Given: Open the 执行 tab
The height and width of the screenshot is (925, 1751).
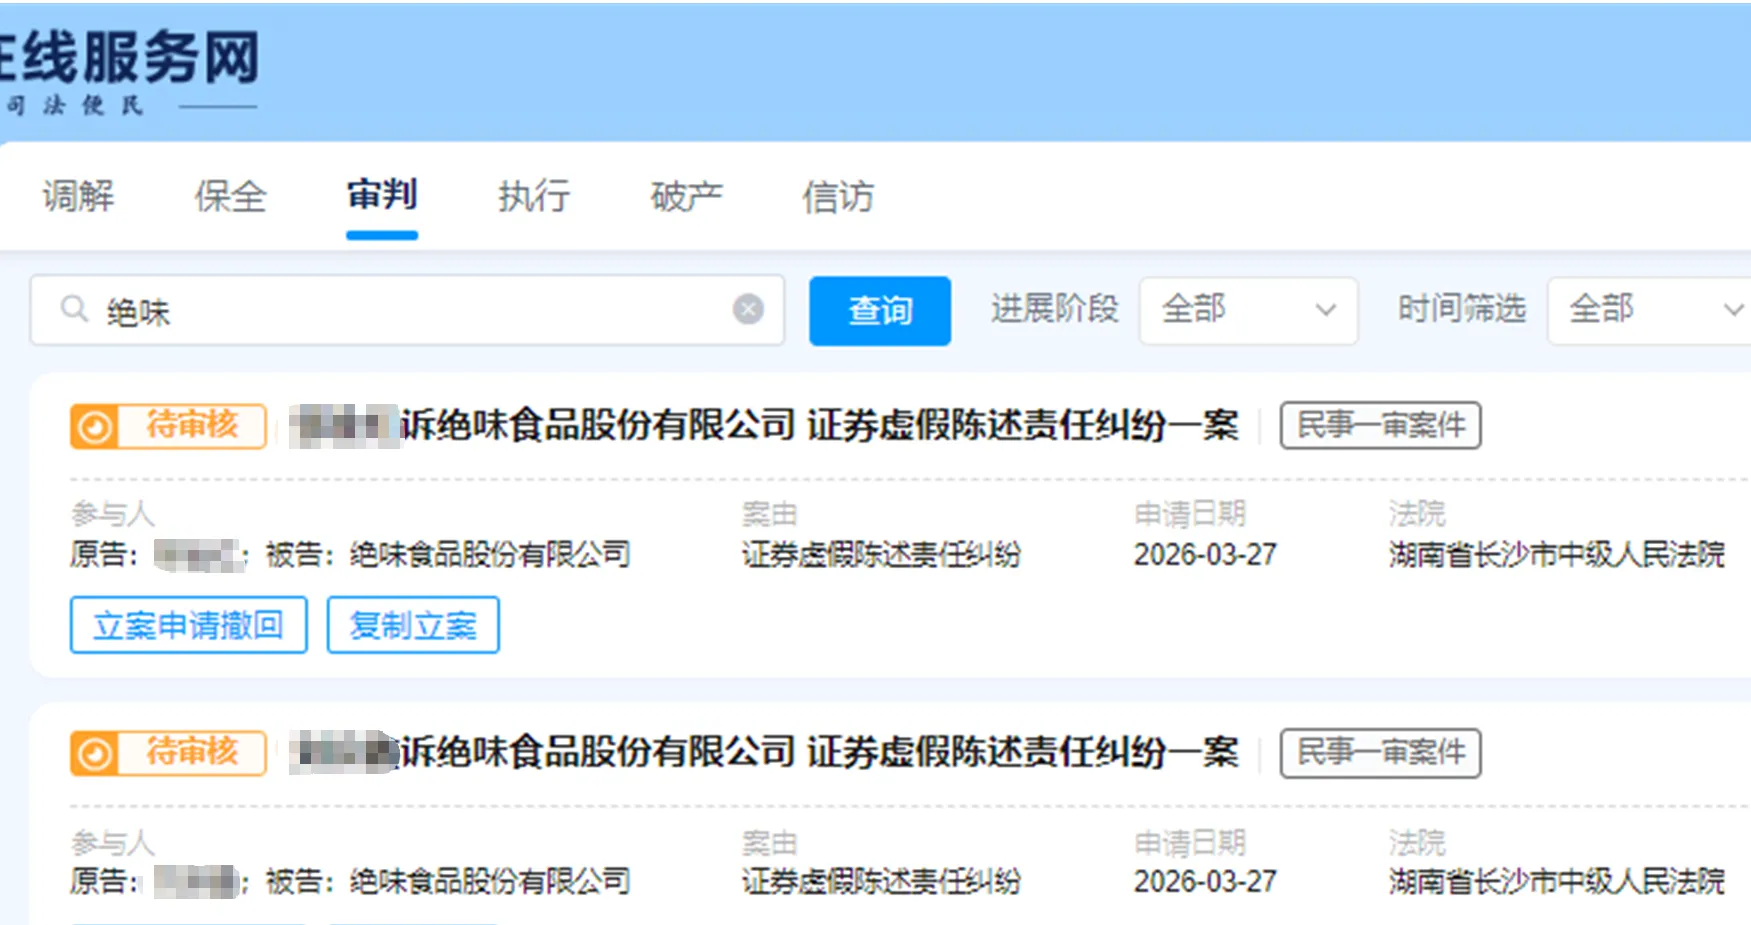Looking at the screenshot, I should click(533, 196).
